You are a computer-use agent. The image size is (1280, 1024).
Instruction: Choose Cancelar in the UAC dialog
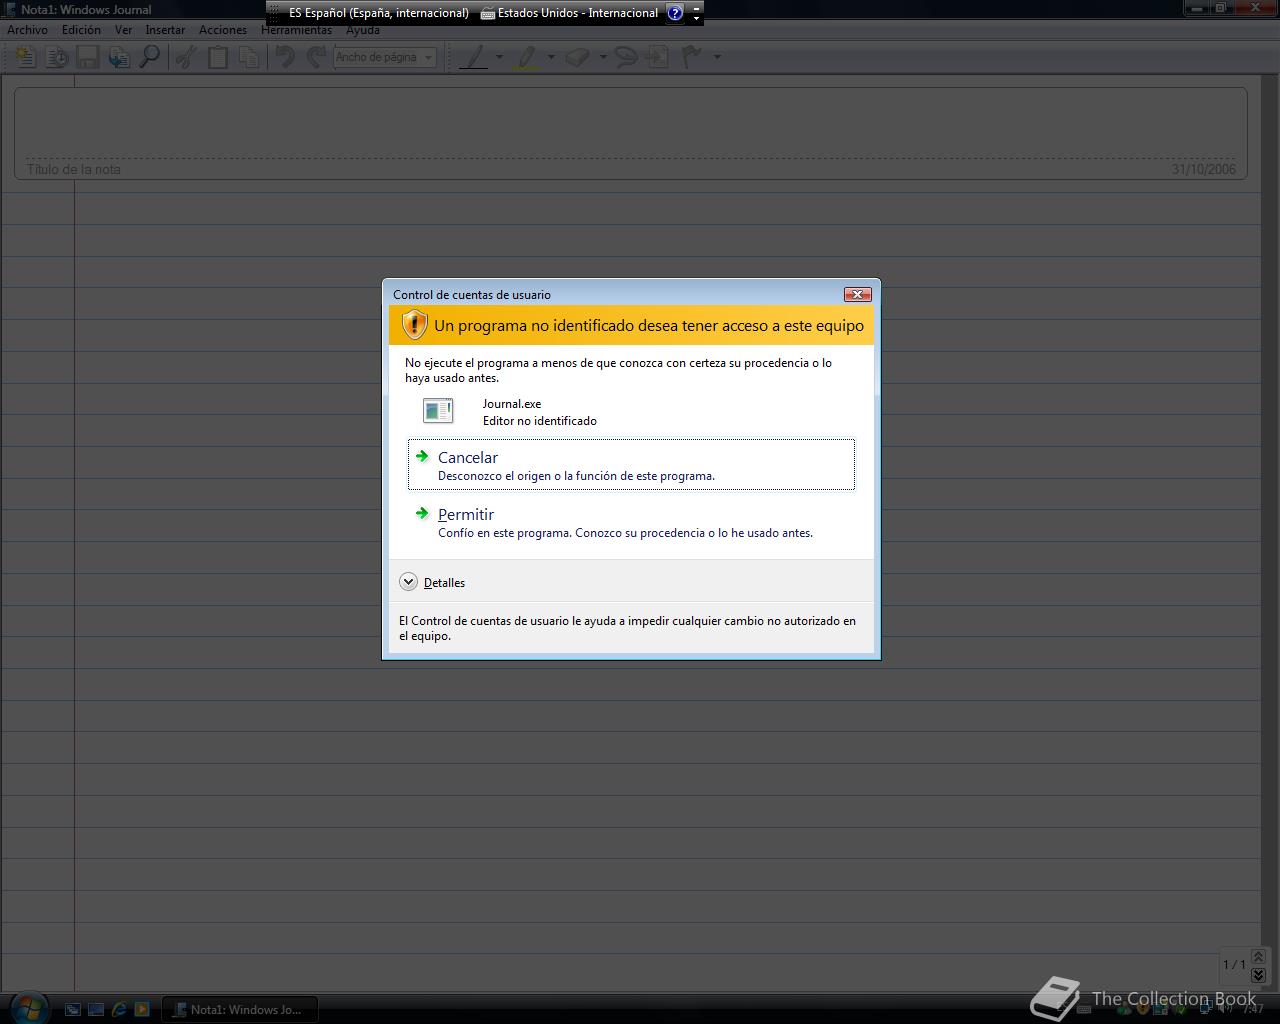click(x=631, y=464)
